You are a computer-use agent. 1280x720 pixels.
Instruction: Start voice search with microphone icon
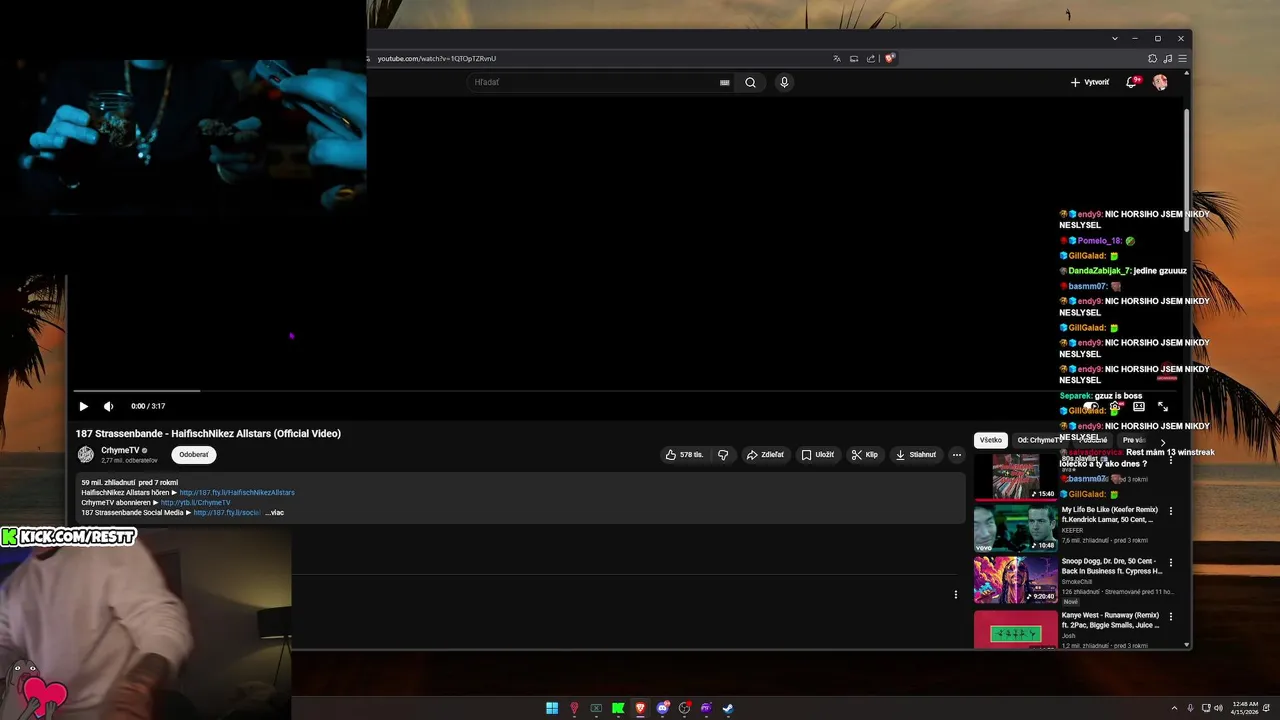pyautogui.click(x=784, y=82)
